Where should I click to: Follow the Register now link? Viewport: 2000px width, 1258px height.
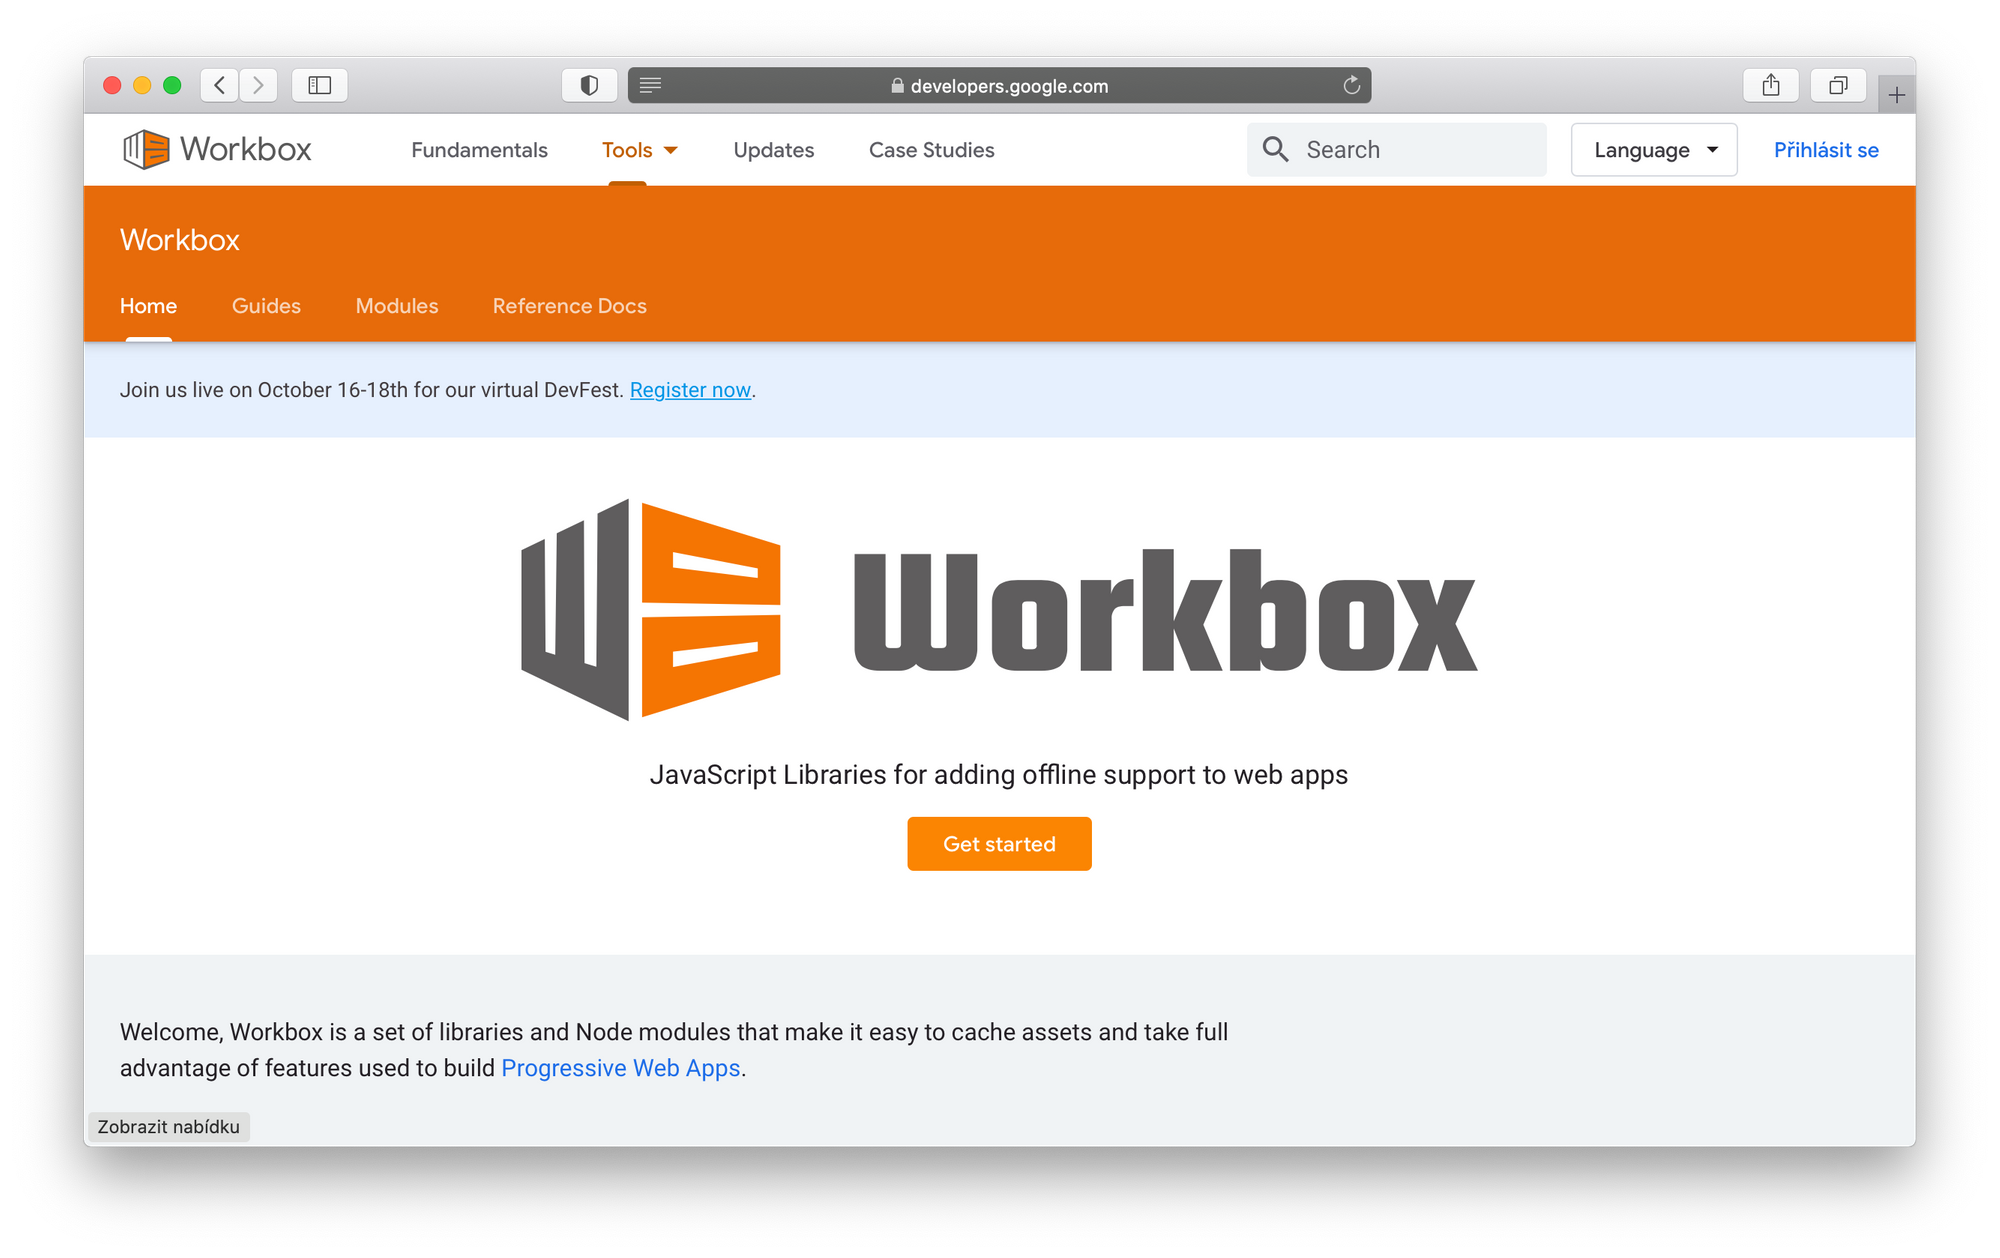pyautogui.click(x=690, y=390)
